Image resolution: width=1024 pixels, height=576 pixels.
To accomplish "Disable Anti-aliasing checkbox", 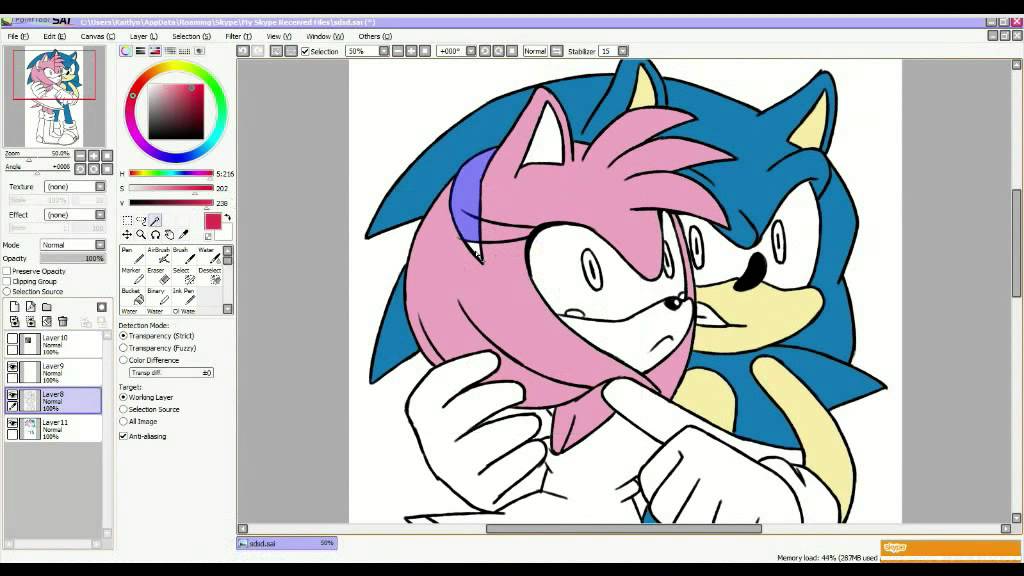I will tap(123, 436).
